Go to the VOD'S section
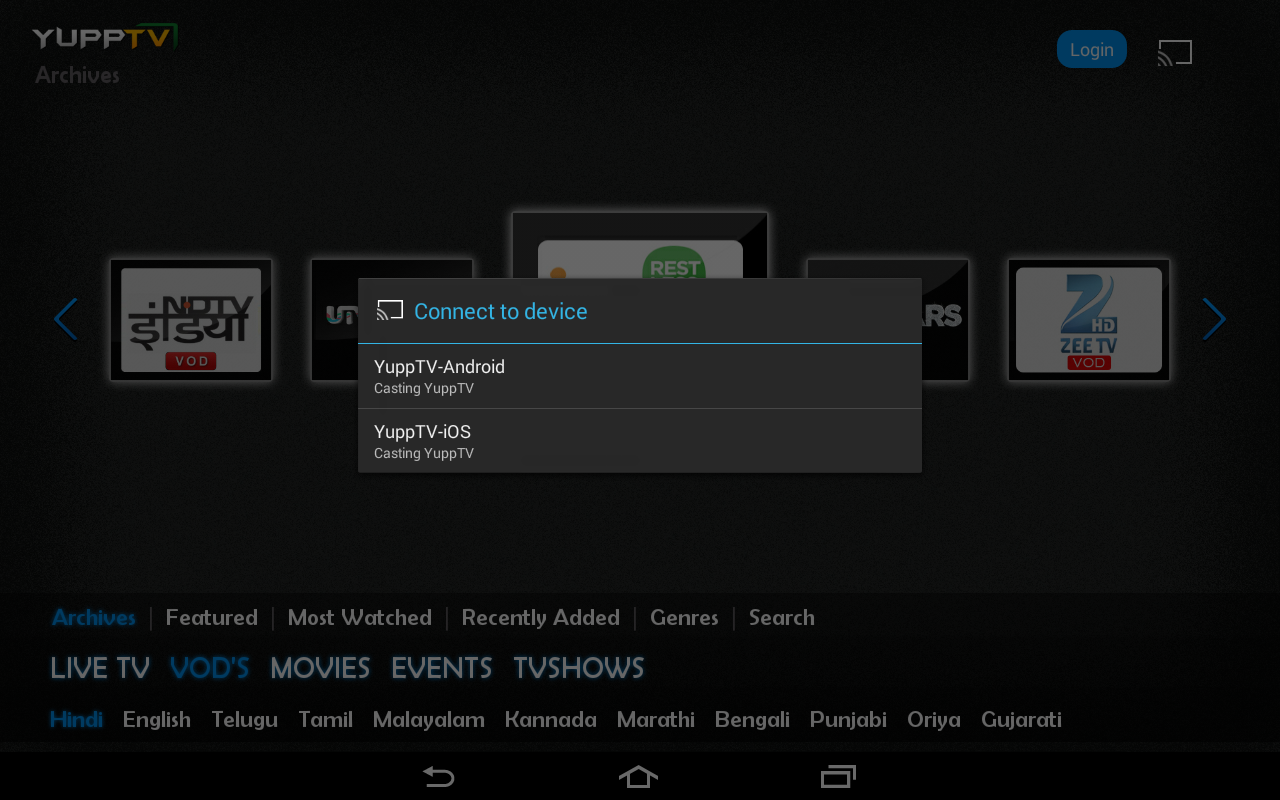1280x800 pixels. pyautogui.click(x=210, y=668)
